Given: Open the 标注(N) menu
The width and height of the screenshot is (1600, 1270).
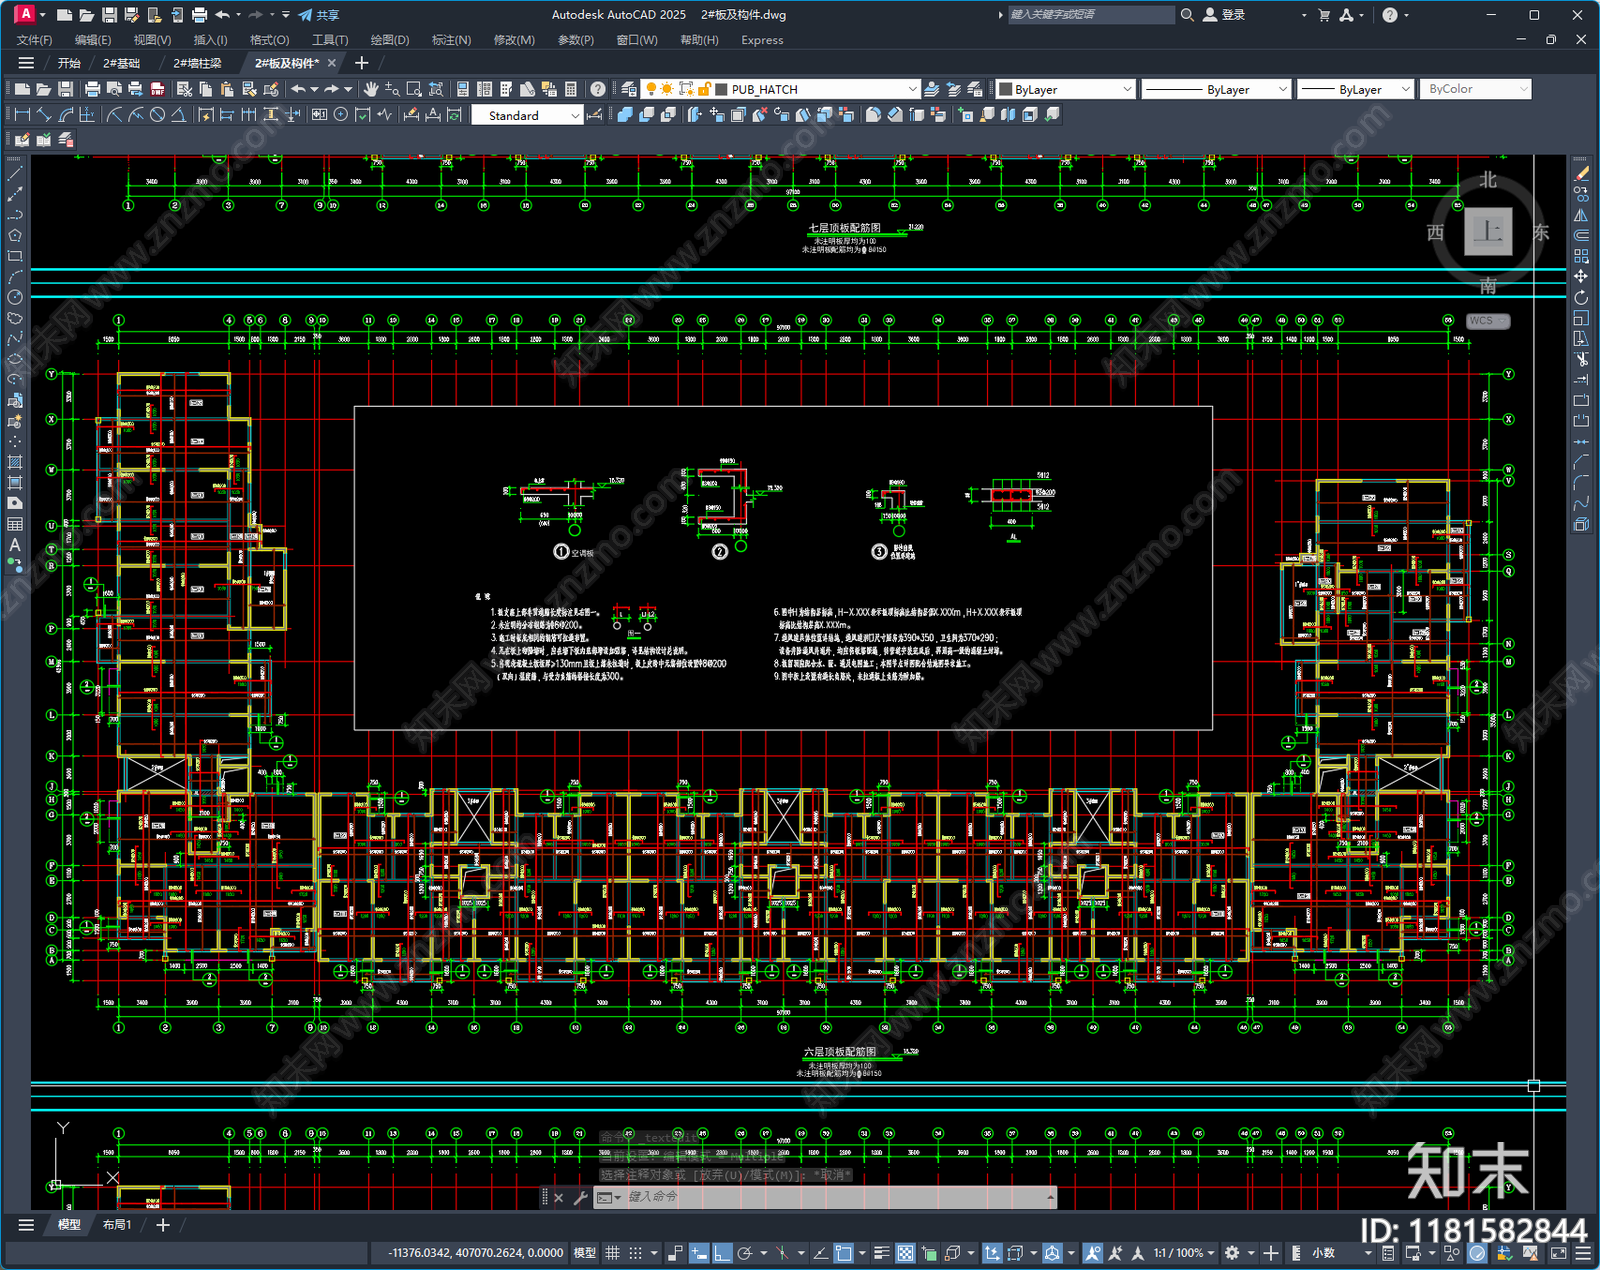Looking at the screenshot, I should [x=451, y=40].
